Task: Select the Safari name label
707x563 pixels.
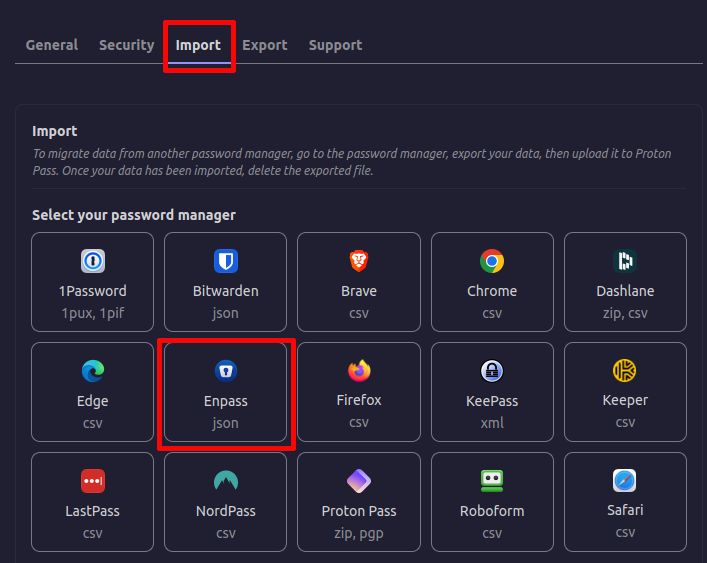Action: click(x=625, y=510)
